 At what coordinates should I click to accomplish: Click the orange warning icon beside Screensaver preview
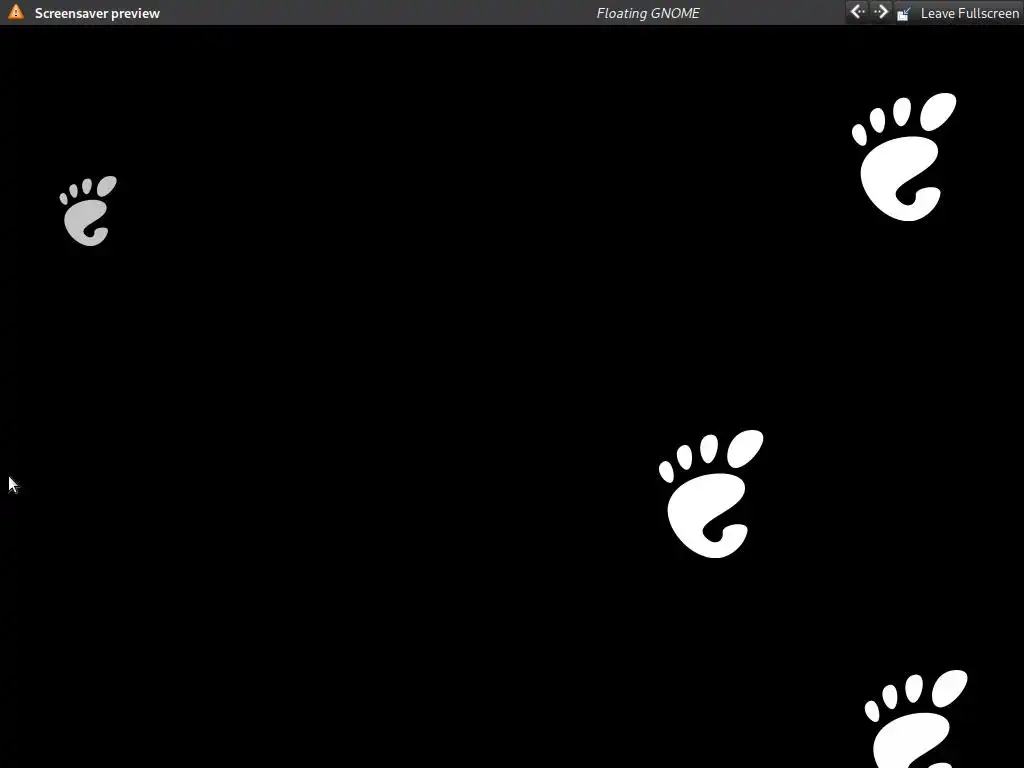(x=16, y=12)
